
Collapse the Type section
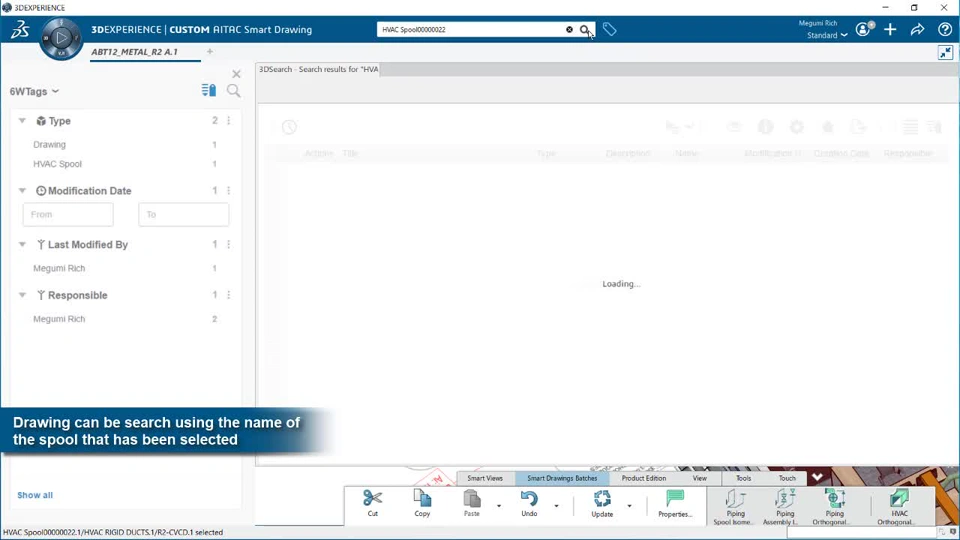pyautogui.click(x=22, y=121)
